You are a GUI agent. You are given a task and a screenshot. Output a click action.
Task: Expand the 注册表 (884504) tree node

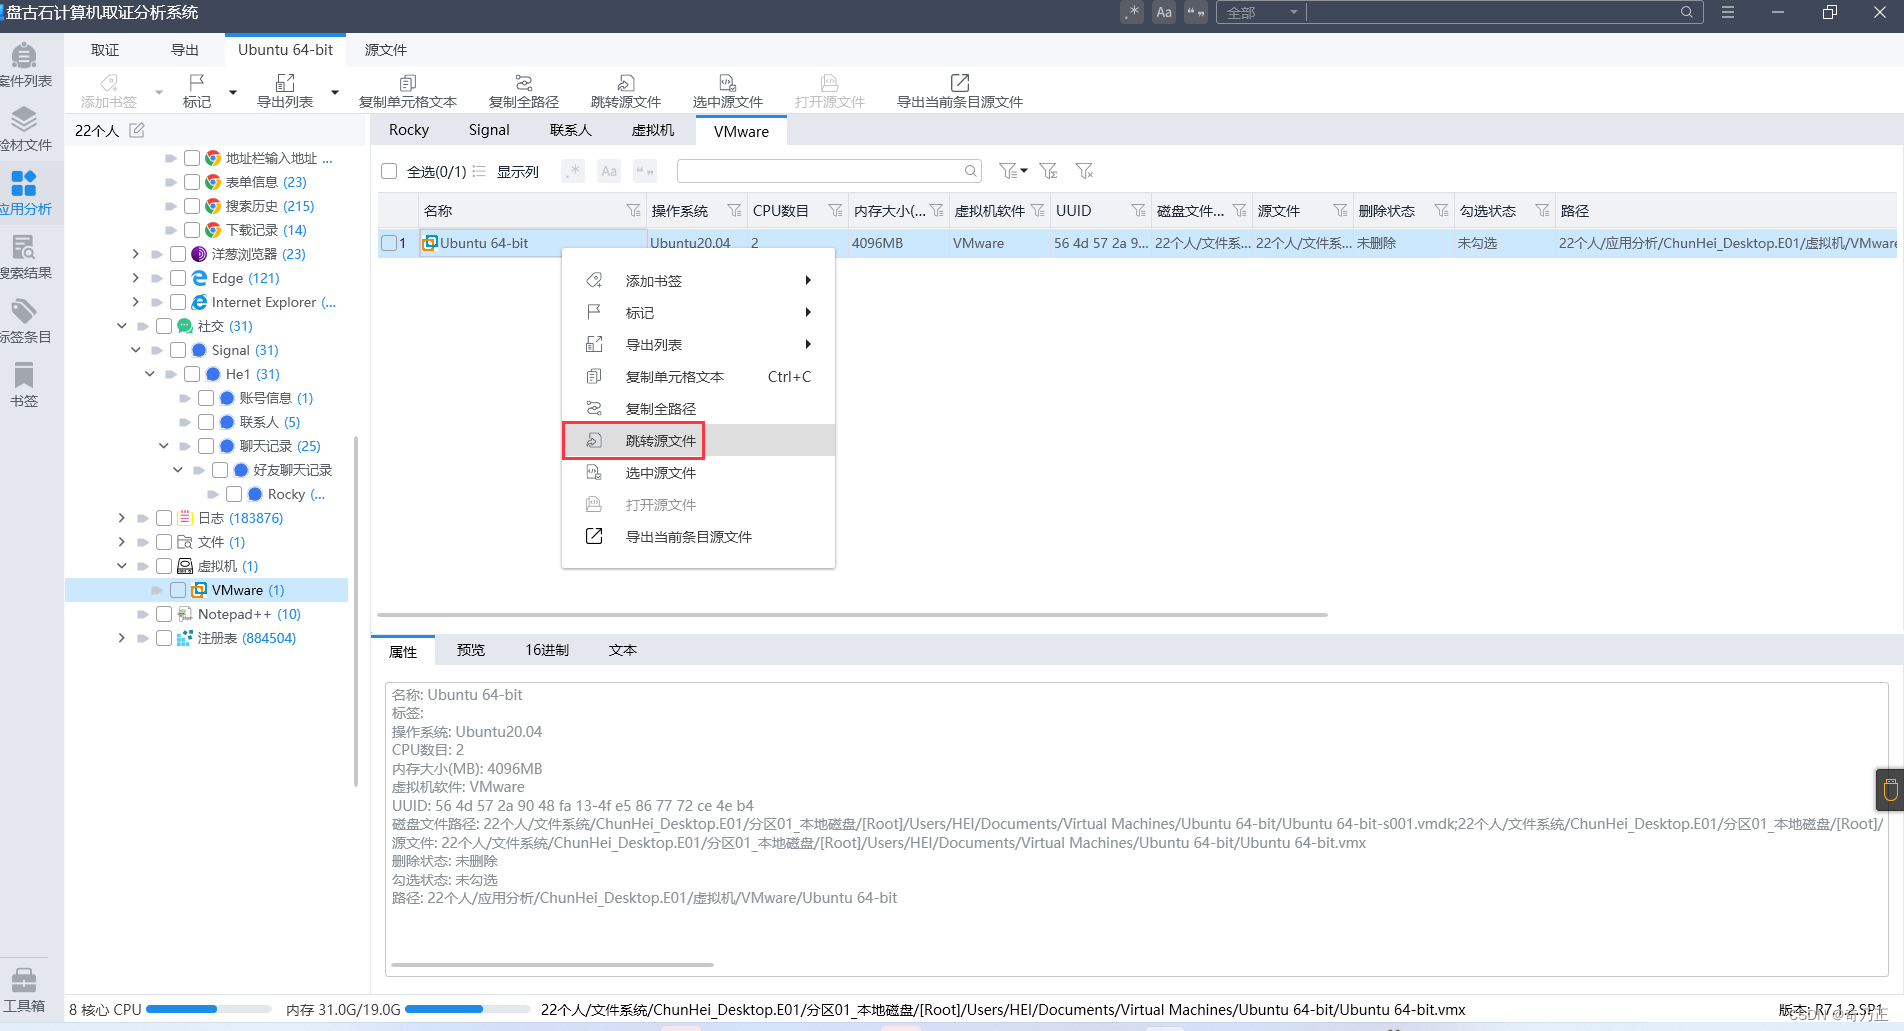click(122, 638)
